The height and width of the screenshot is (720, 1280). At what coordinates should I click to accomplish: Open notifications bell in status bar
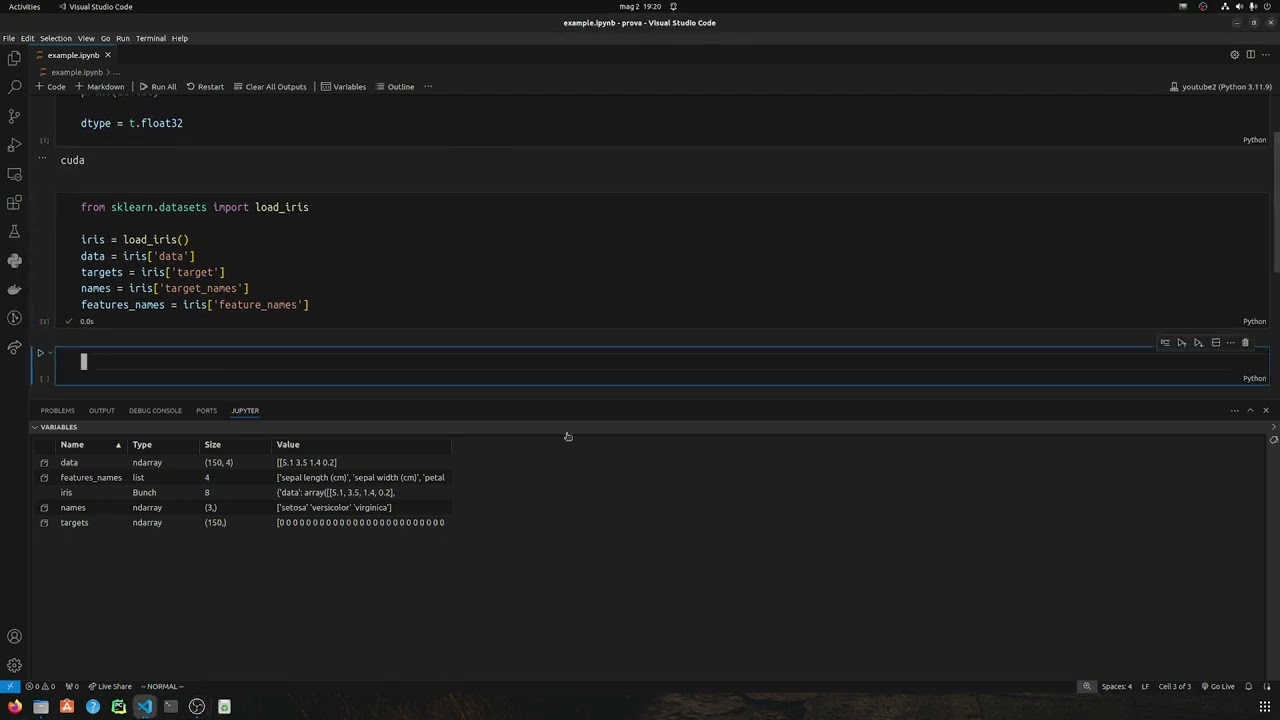coord(1248,686)
